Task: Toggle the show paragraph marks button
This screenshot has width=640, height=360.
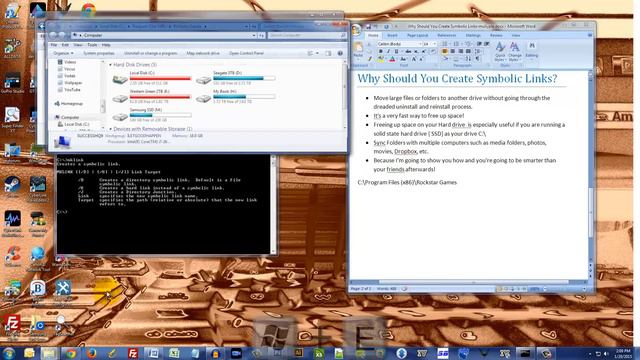Action: click(x=477, y=58)
